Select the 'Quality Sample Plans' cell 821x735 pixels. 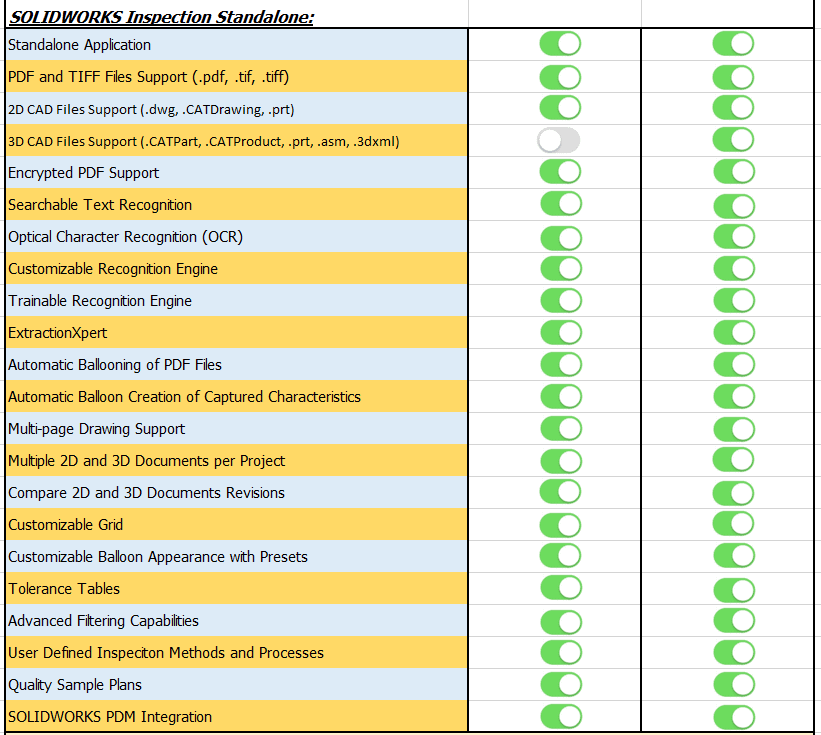[236, 684]
